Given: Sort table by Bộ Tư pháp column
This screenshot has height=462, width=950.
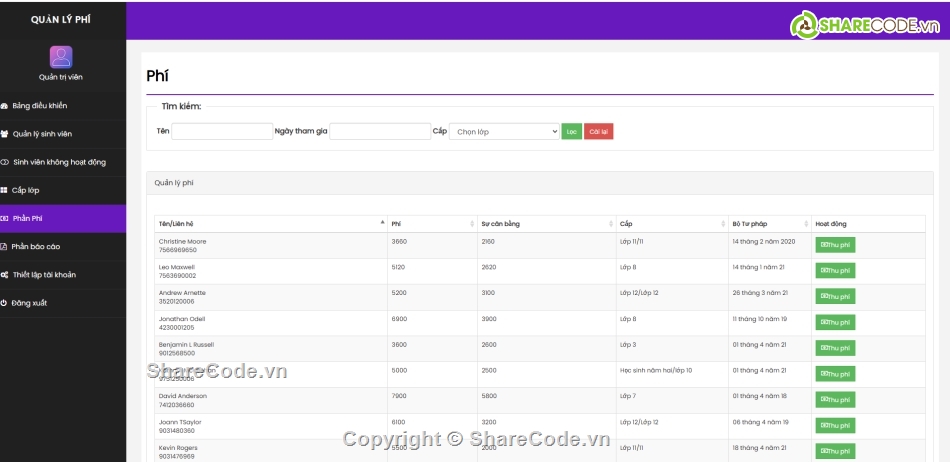Looking at the screenshot, I should (x=769, y=223).
